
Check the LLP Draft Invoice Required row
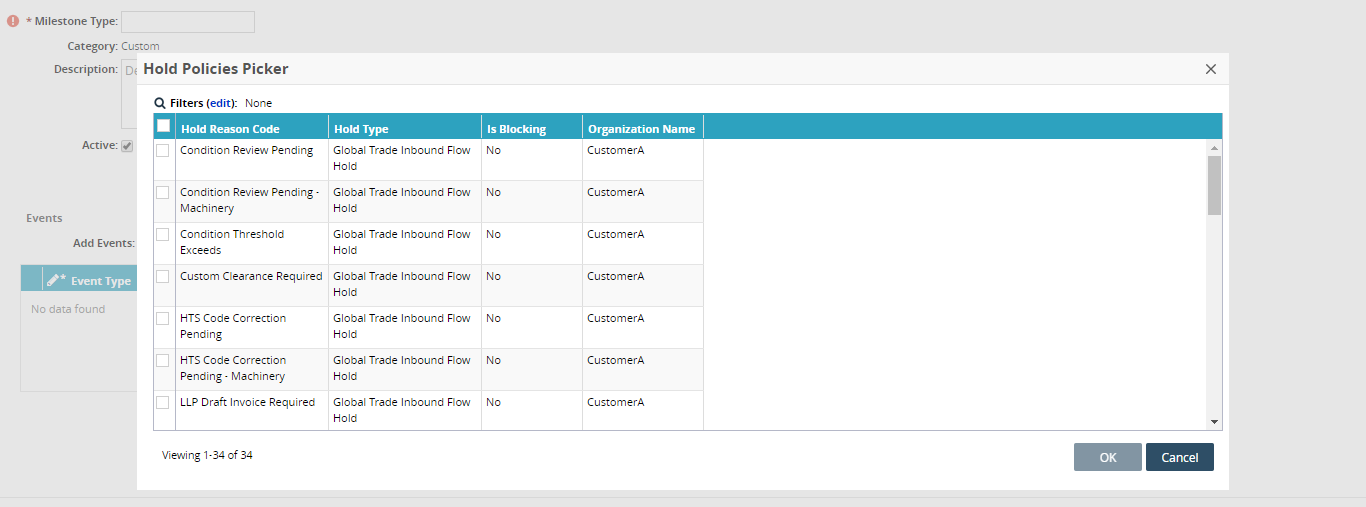coord(162,403)
